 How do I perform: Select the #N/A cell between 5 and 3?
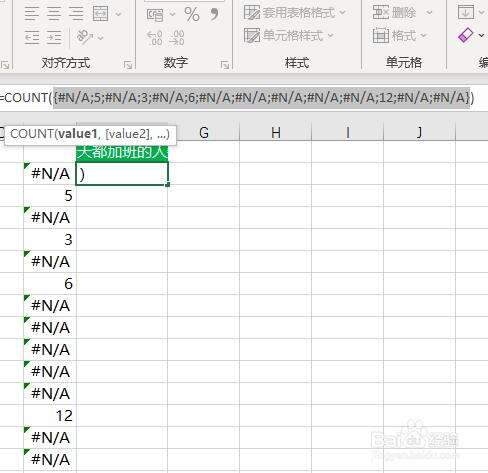click(x=50, y=218)
